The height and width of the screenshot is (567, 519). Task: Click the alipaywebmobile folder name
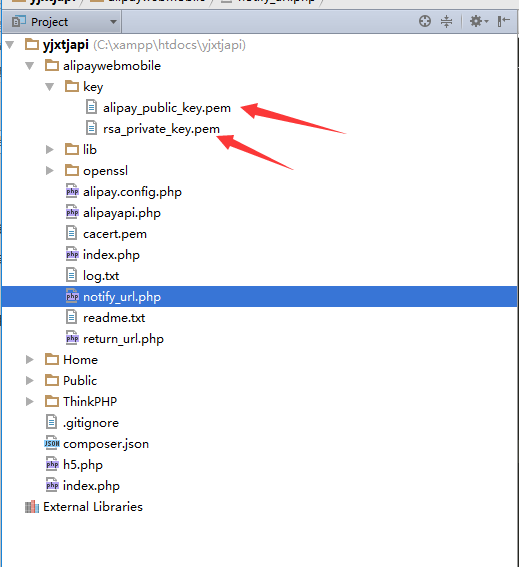tap(112, 66)
